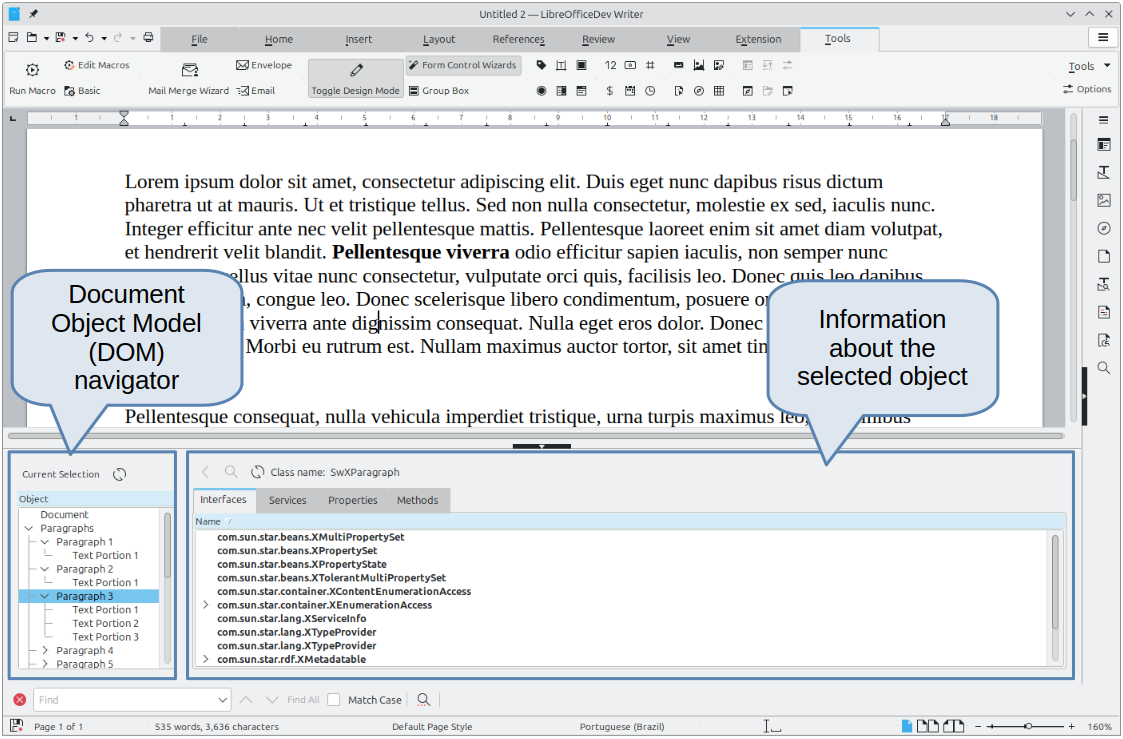The width and height of the screenshot is (1123, 739).
Task: Switch to the Insert ribbon tab
Action: [358, 39]
